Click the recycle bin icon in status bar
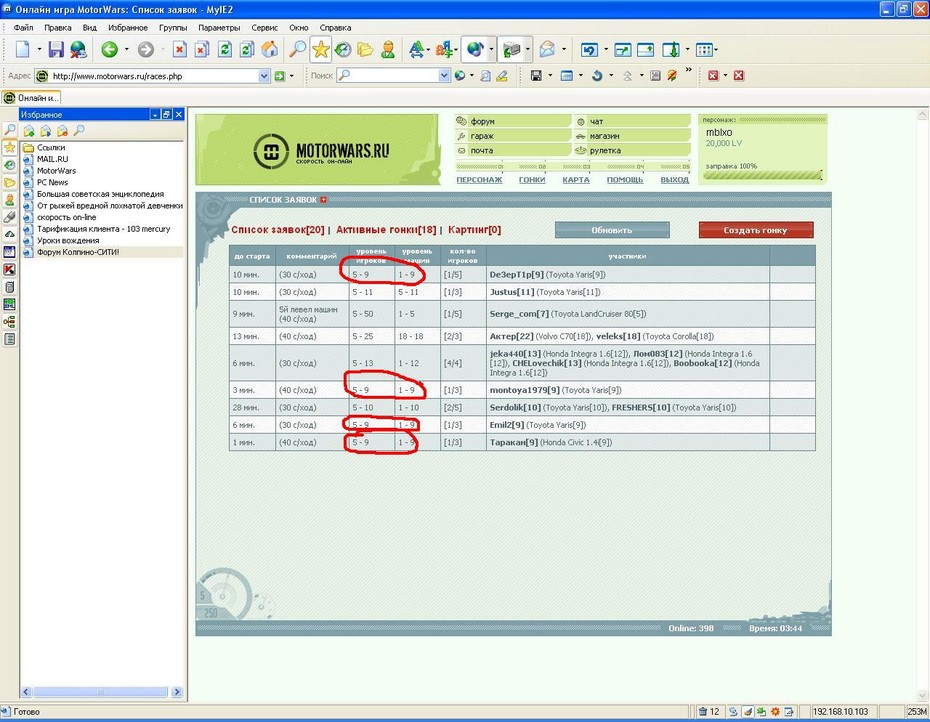The width and height of the screenshot is (930, 722). [703, 711]
